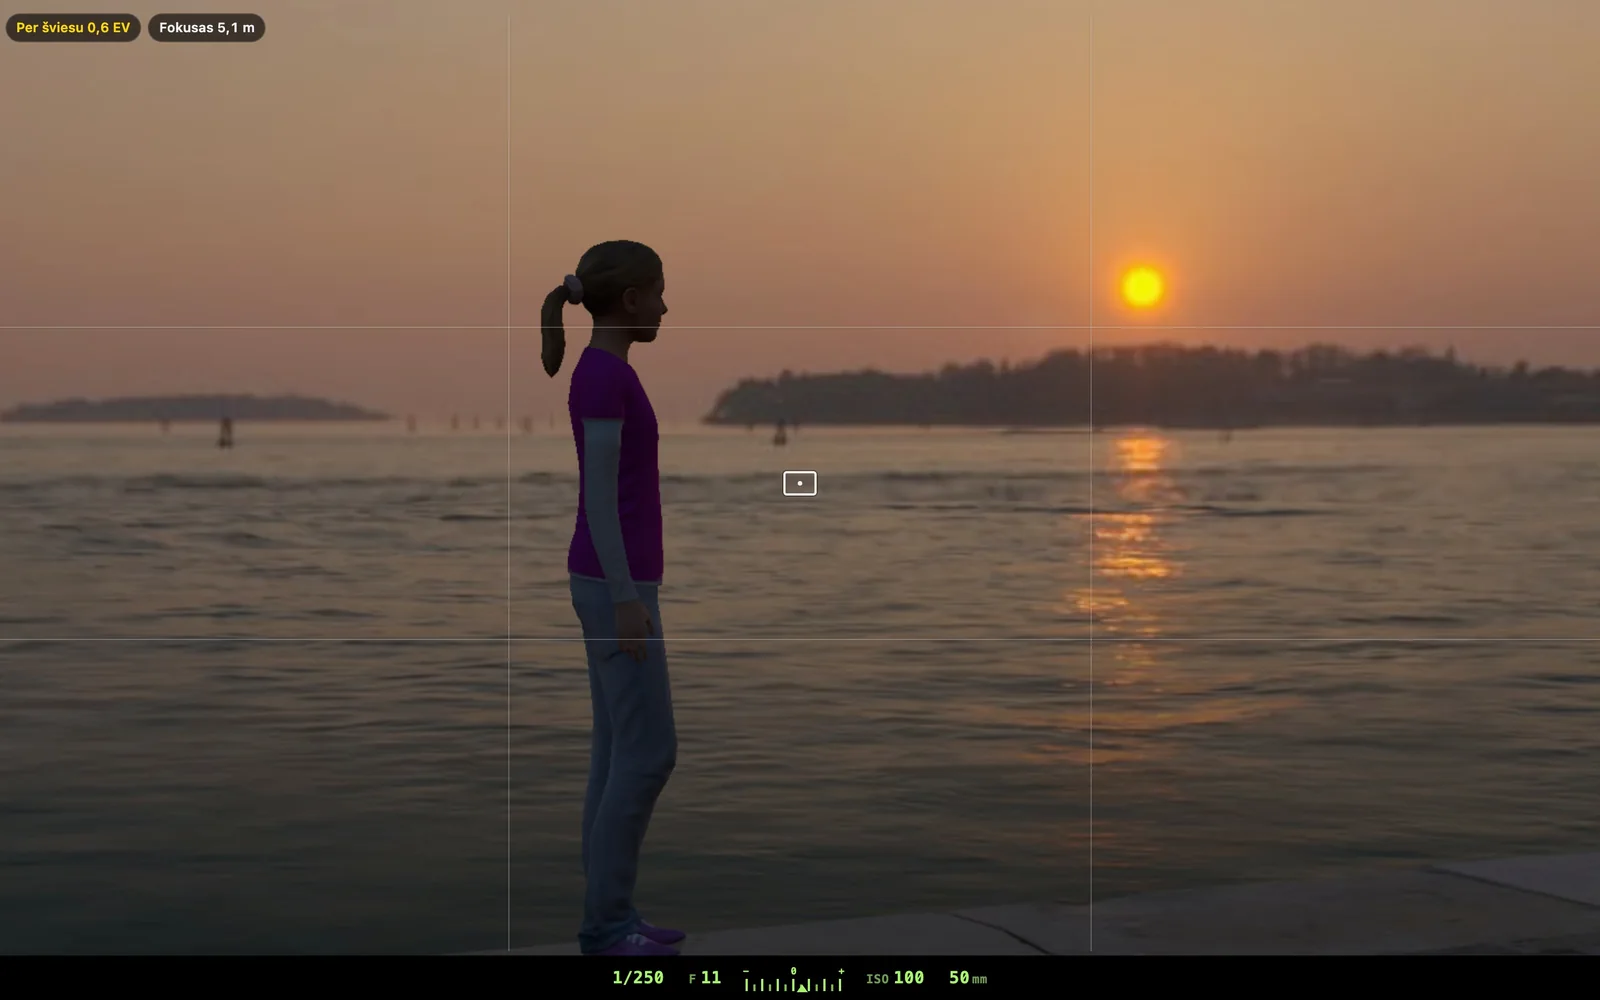Click the exposure meter scale
Viewport: 1600px width, 1000px height.
[x=794, y=979]
